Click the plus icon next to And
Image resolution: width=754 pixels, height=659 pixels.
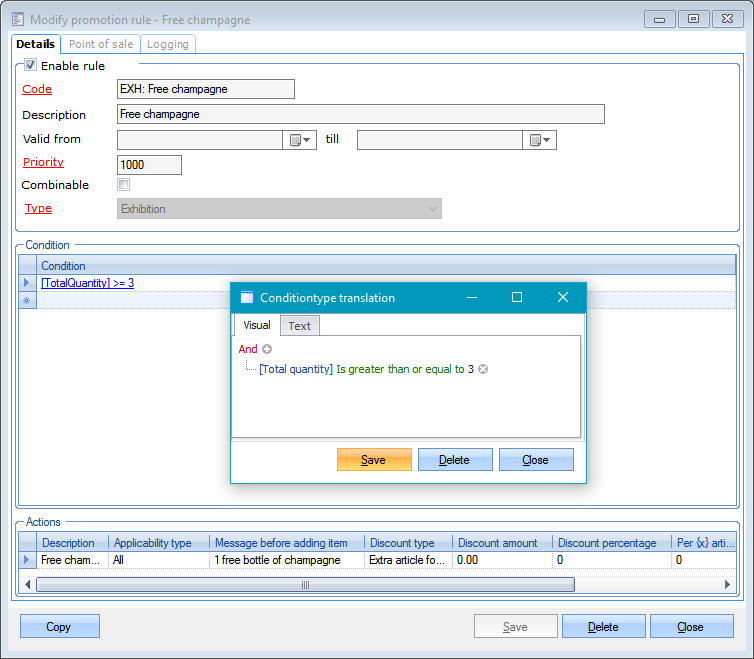click(267, 349)
